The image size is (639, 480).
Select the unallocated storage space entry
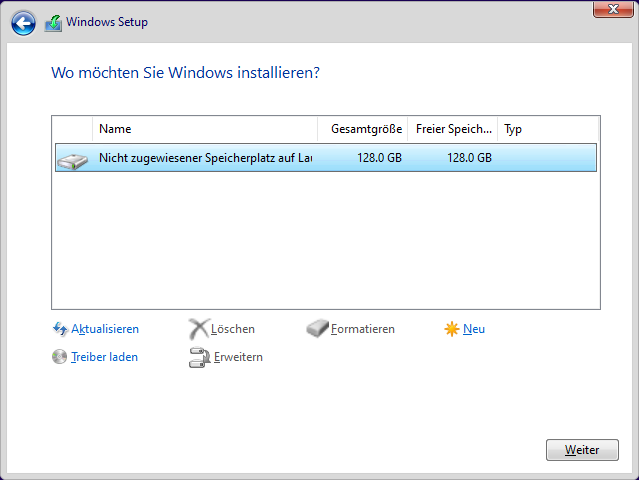coord(205,158)
